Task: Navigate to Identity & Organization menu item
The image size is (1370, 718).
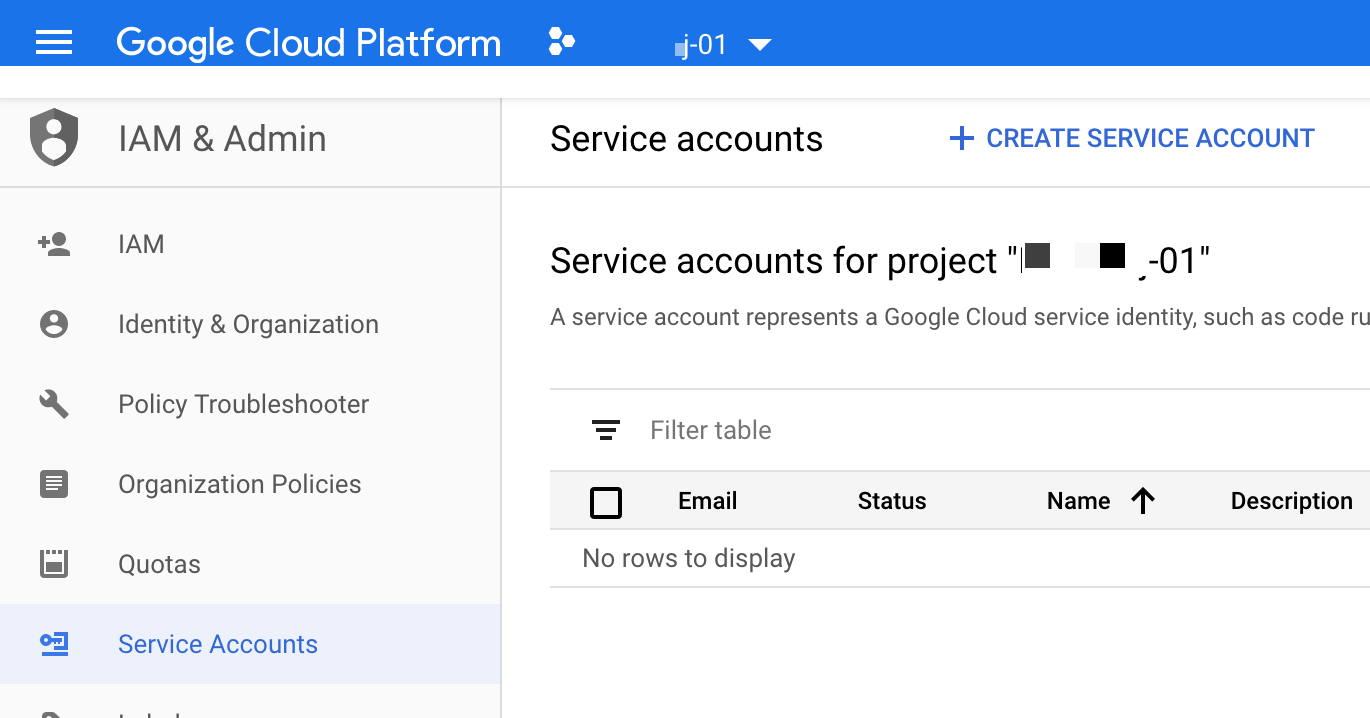Action: pos(248,323)
